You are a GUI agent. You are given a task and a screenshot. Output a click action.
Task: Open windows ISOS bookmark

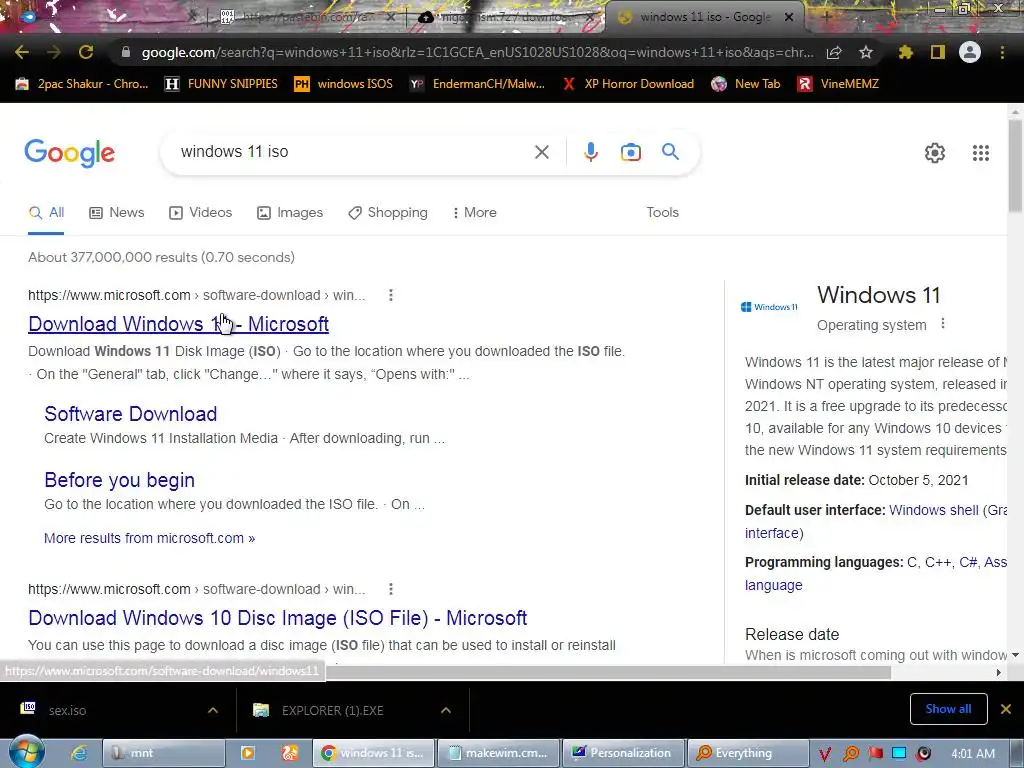click(344, 84)
